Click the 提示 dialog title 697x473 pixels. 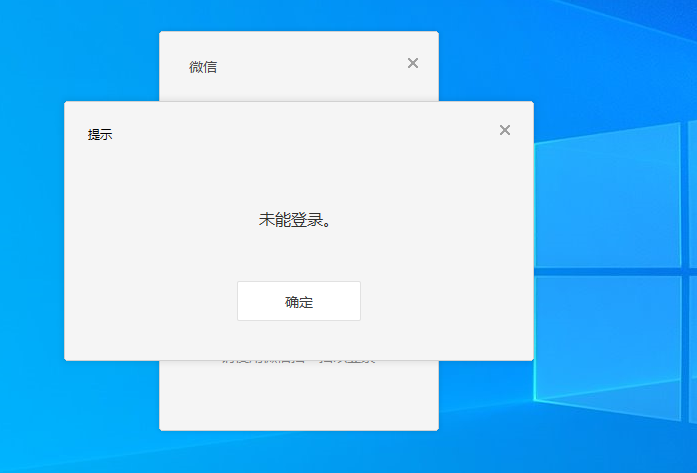(100, 134)
